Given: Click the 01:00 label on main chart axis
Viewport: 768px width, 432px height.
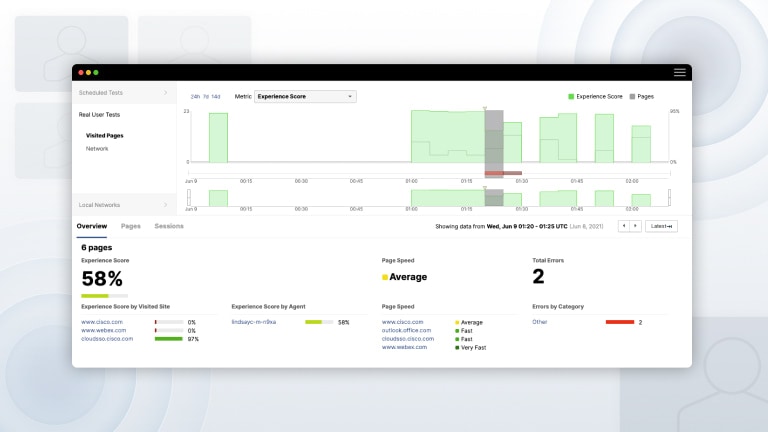Looking at the screenshot, I should click(411, 181).
